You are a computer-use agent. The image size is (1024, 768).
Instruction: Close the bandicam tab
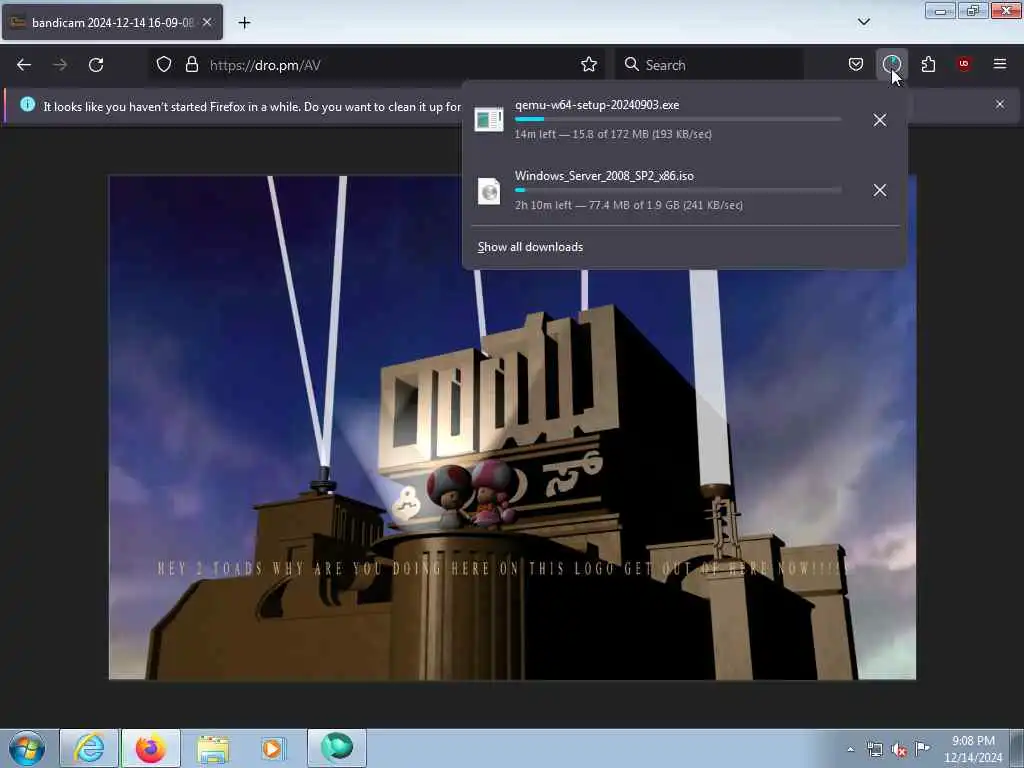207,22
